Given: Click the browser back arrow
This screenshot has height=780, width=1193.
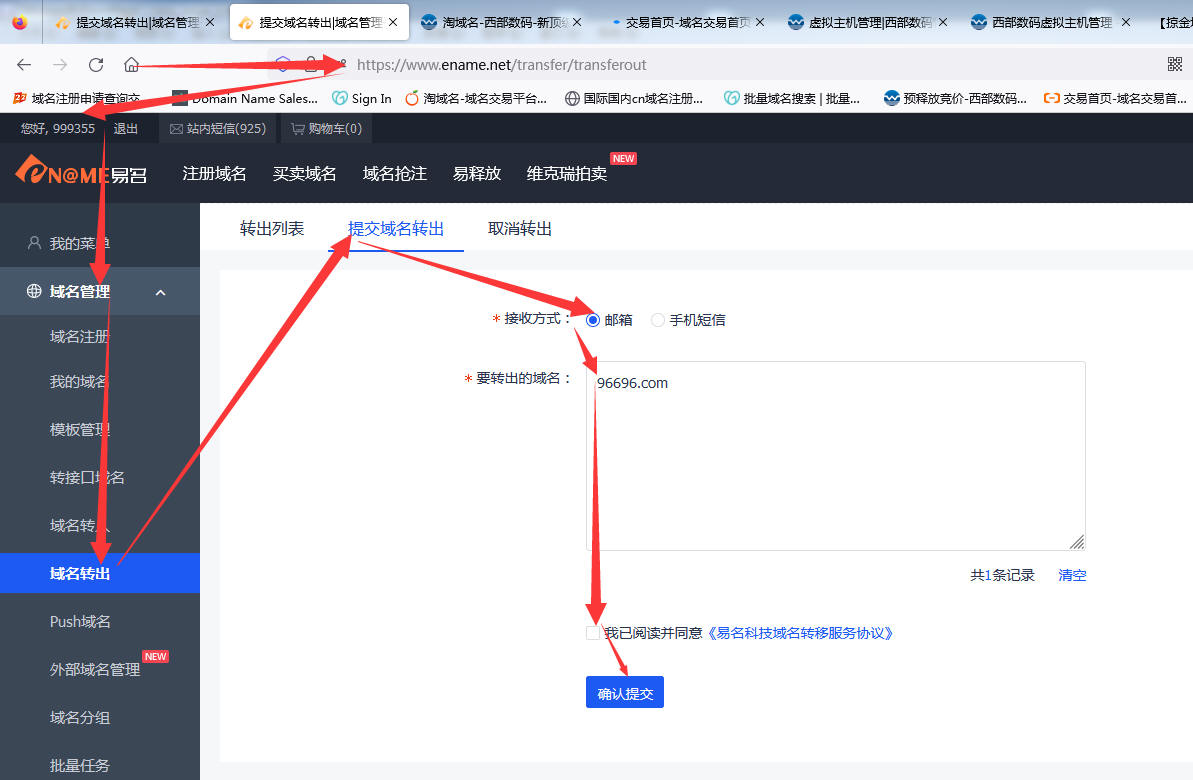Looking at the screenshot, I should point(24,65).
